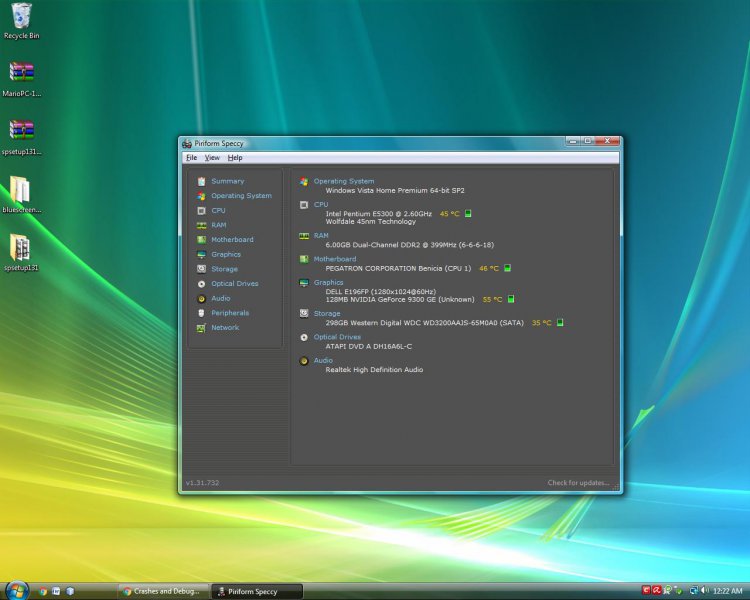Click the version number v1.31.732 text
Screen dimensions: 750x600
[202, 483]
